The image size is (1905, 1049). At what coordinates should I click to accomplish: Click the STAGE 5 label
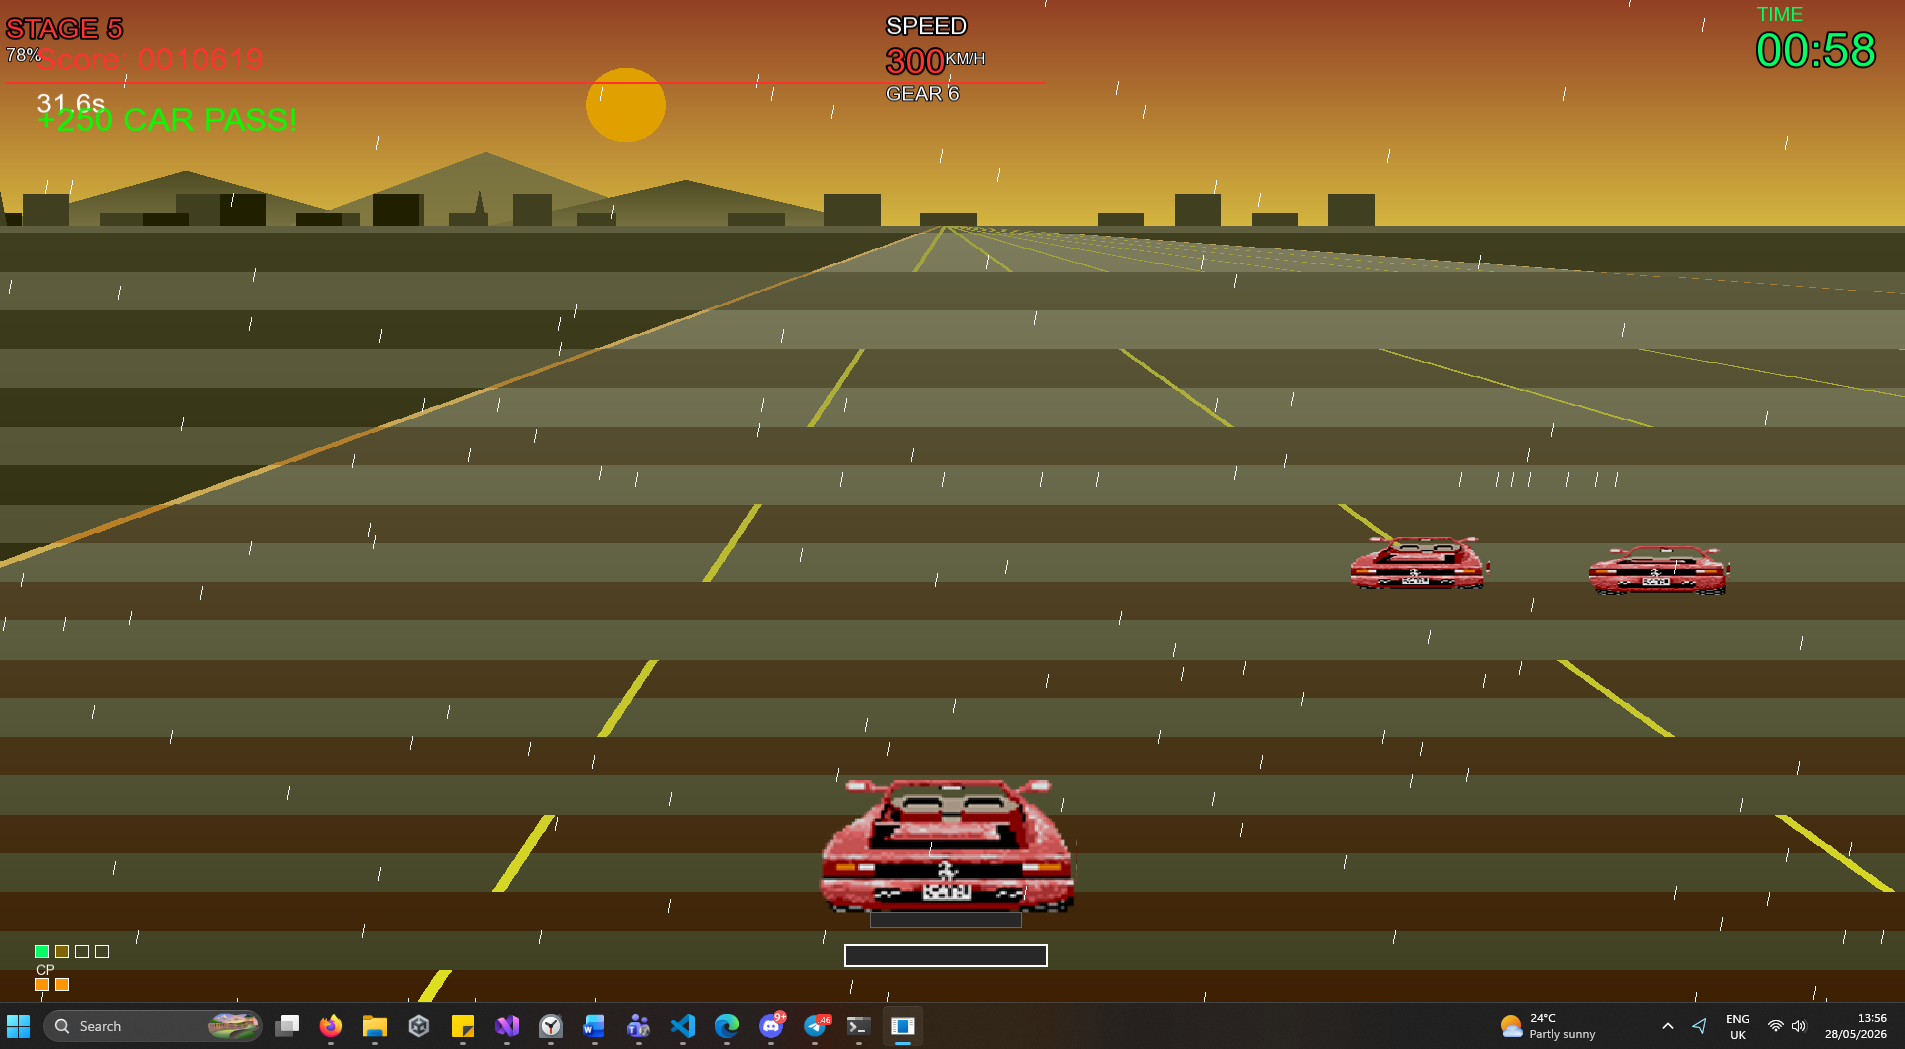coord(64,28)
